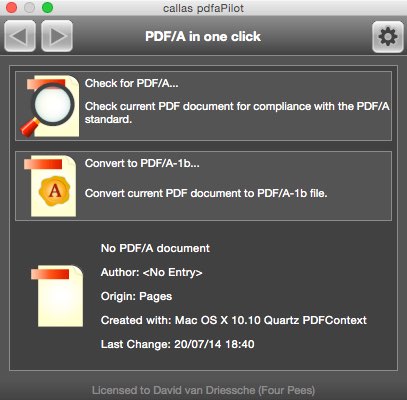Image resolution: width=407 pixels, height=400 pixels.
Task: Click the PDF/A seal document icon
Action: point(50,186)
